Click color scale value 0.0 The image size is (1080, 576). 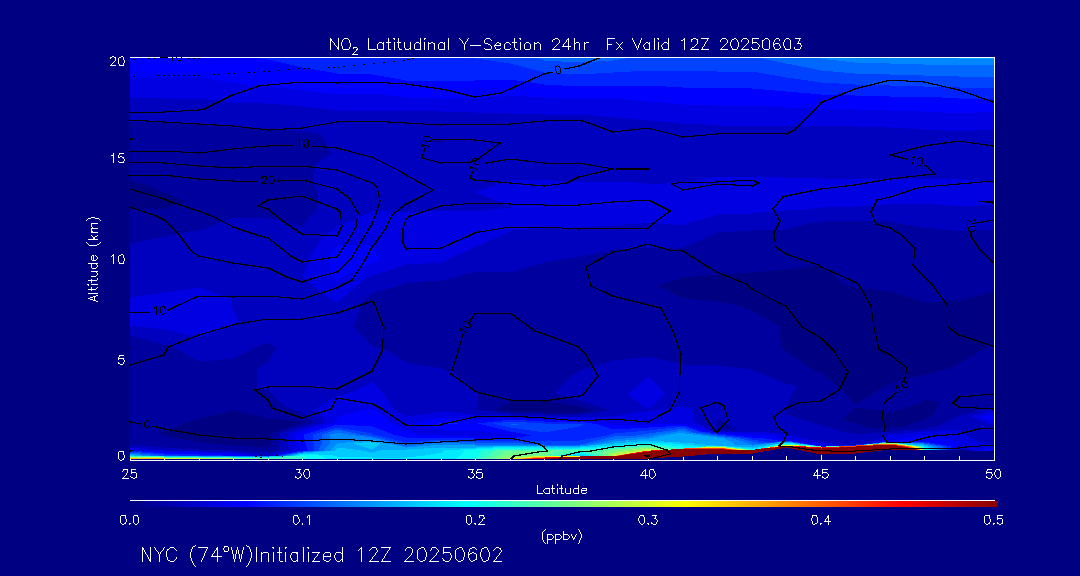[x=129, y=521]
